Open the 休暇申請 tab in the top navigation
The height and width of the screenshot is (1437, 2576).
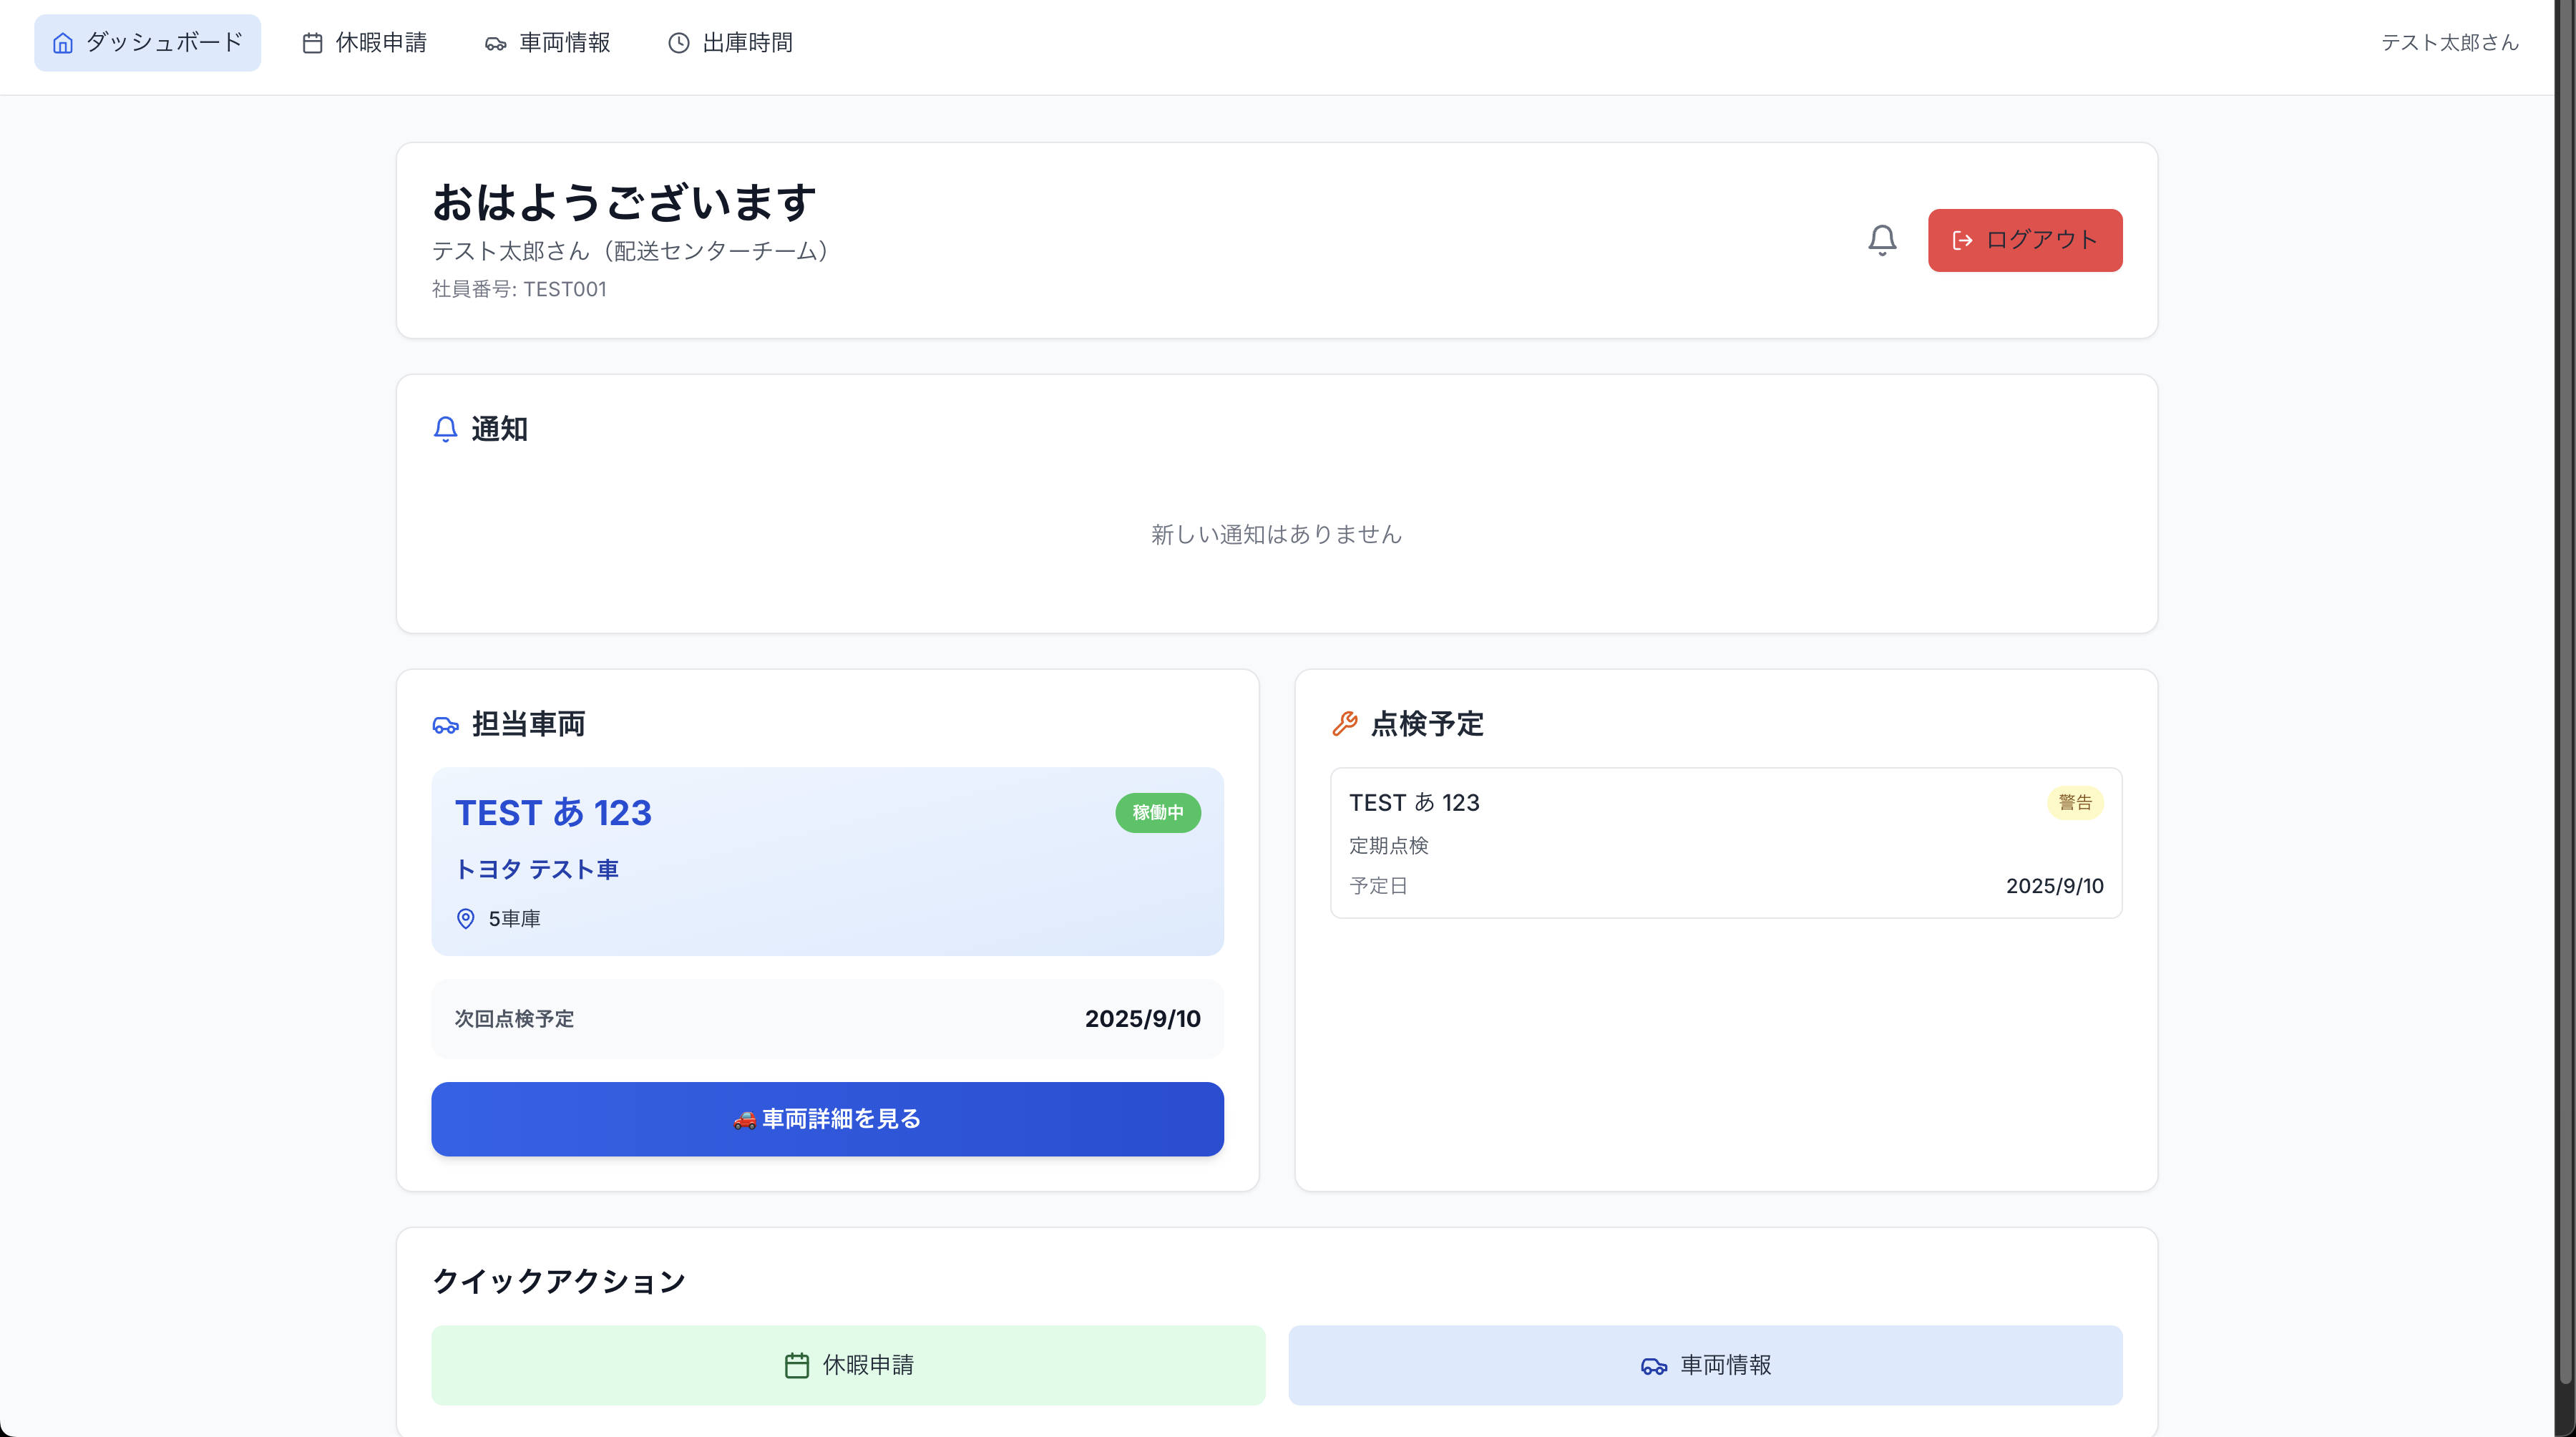pyautogui.click(x=364, y=43)
